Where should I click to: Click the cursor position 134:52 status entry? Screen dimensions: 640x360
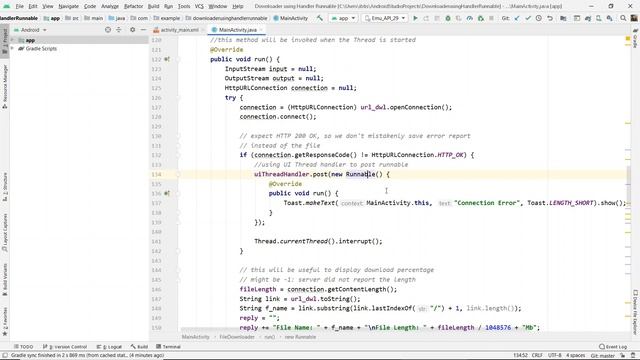coord(520,356)
